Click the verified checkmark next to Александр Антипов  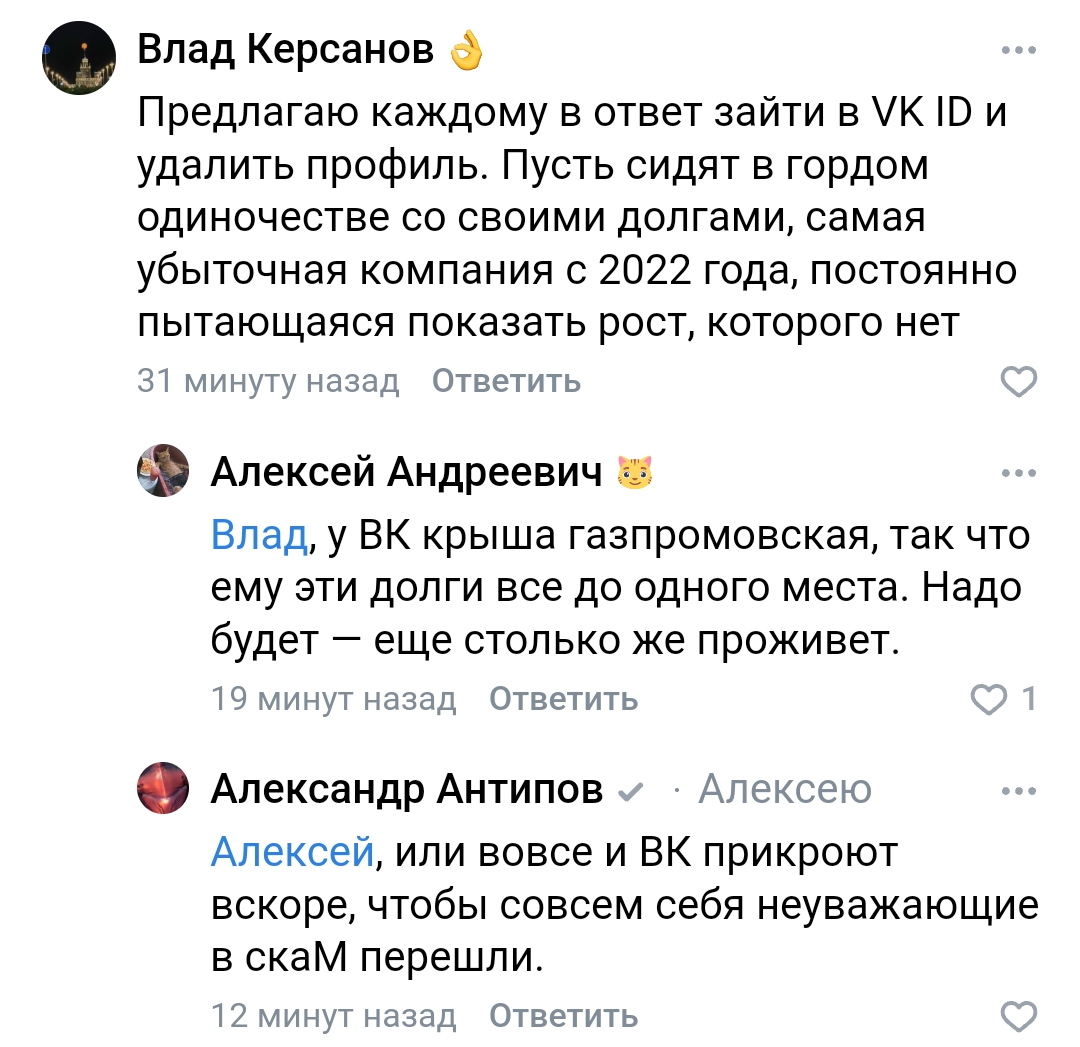(x=630, y=792)
